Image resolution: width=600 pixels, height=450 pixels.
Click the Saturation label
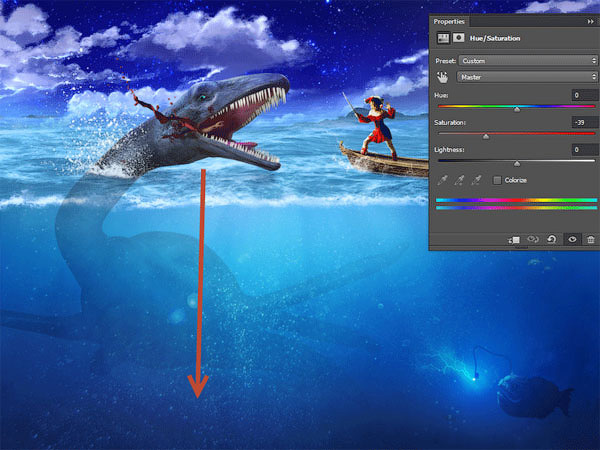point(450,122)
